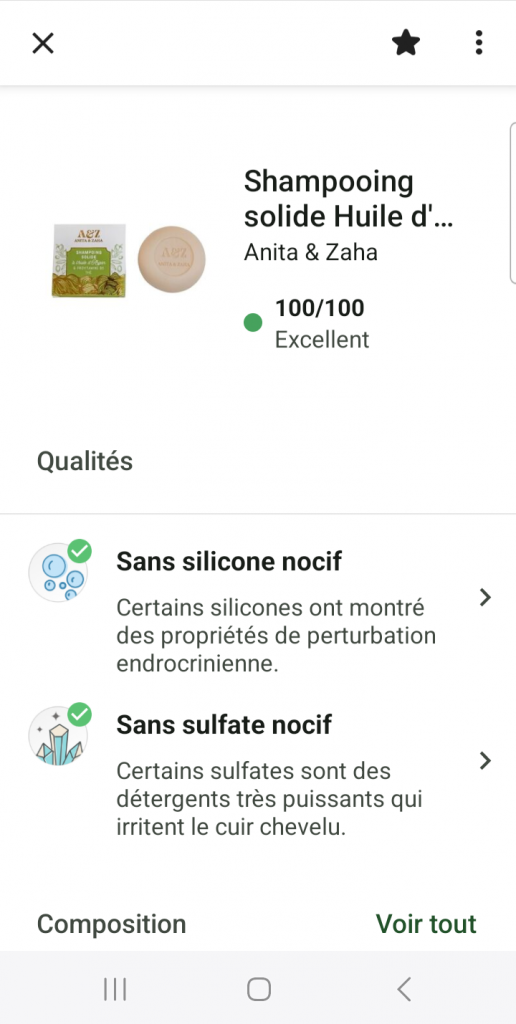This screenshot has height=1024, width=516.
Task: Tap the green shampoo box product image
Action: 89,261
